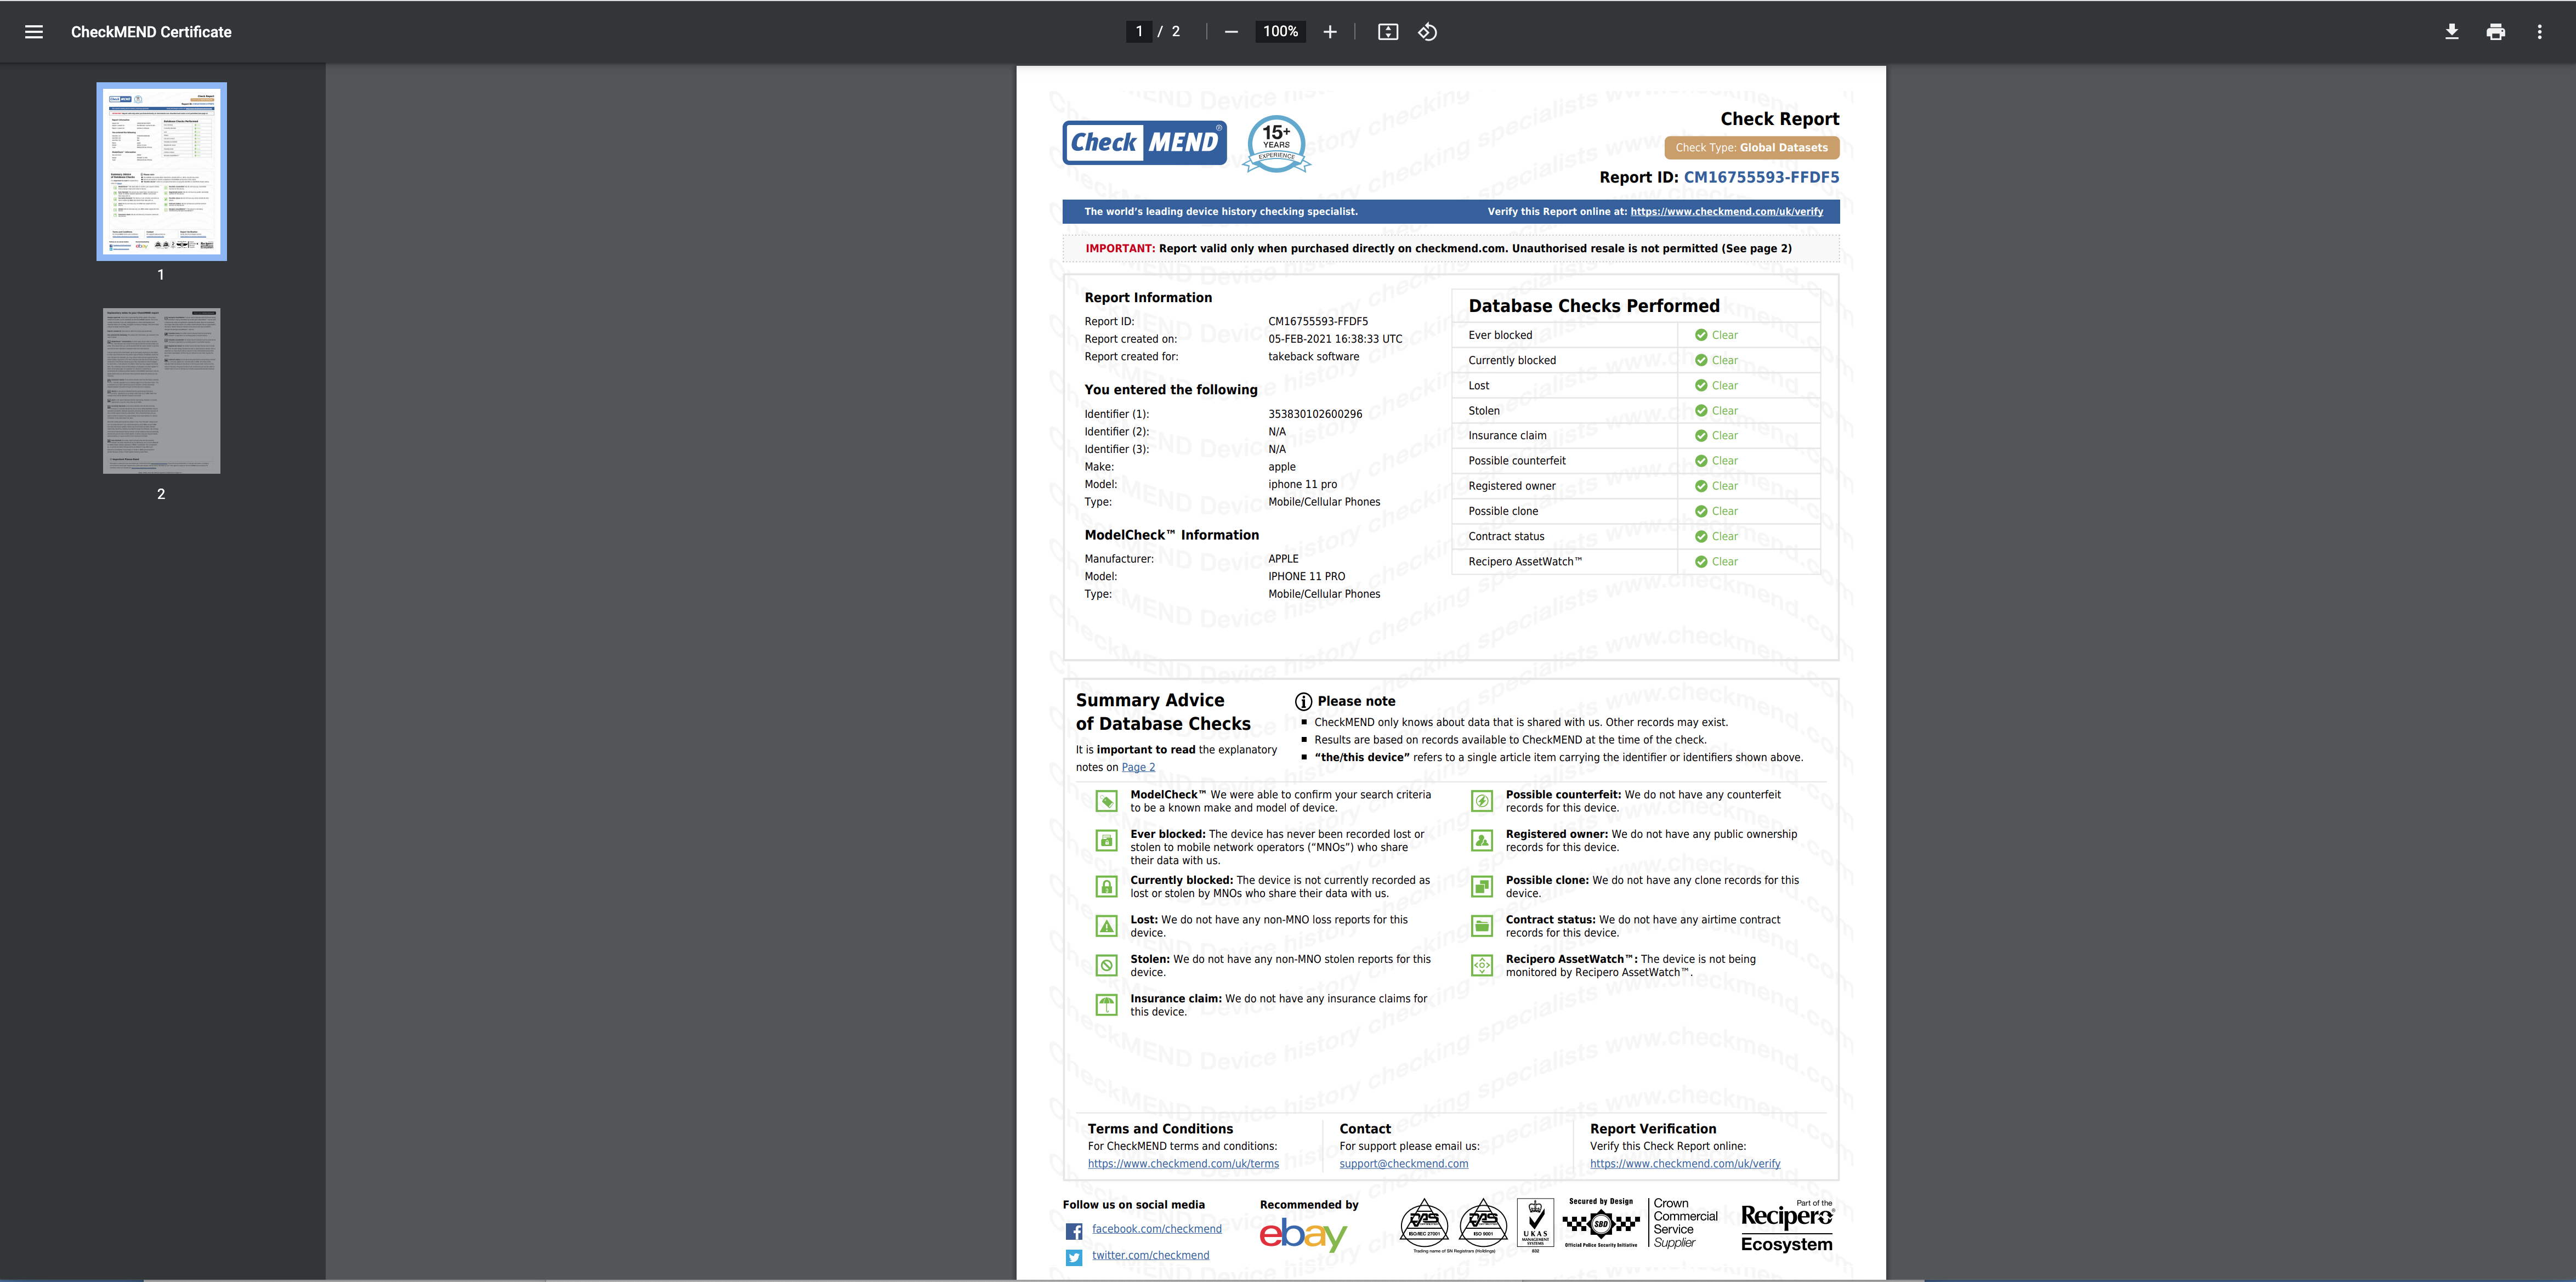Edit the current page number field
The image size is (2576, 1282).
coord(1139,32)
